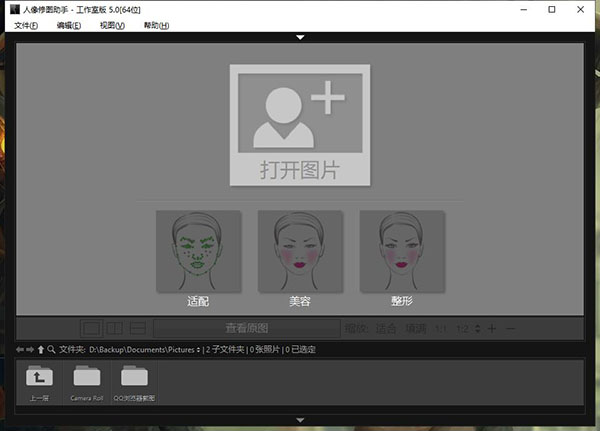Open the 文件 menu
The height and width of the screenshot is (431, 600).
coord(26,26)
